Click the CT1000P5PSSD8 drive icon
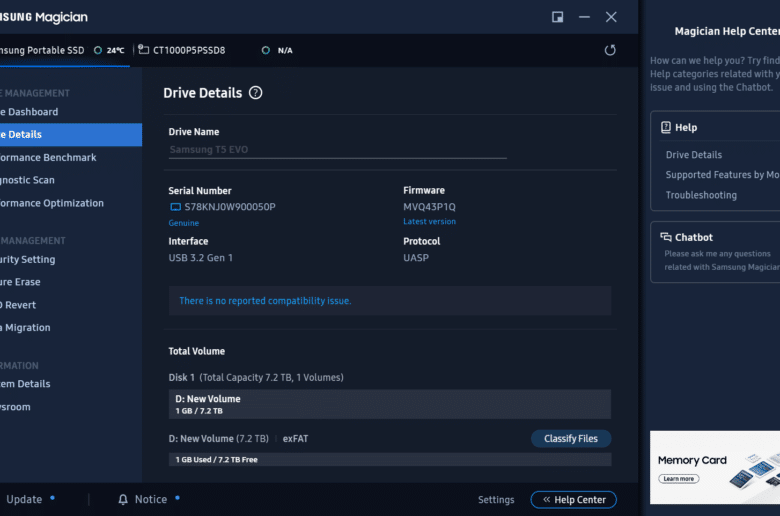 point(143,49)
